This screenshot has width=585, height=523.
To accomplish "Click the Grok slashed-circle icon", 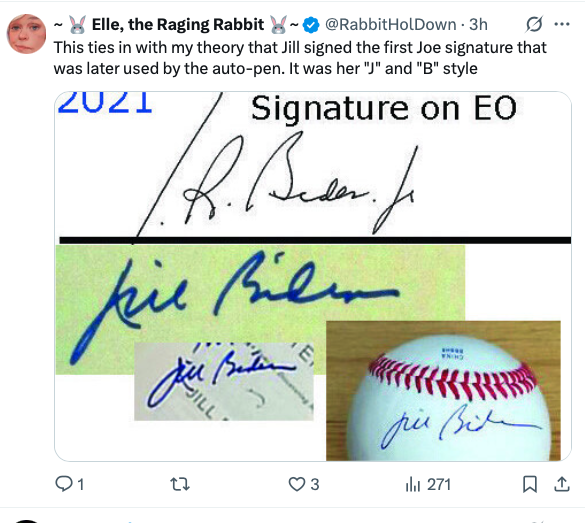I will [x=534, y=25].
